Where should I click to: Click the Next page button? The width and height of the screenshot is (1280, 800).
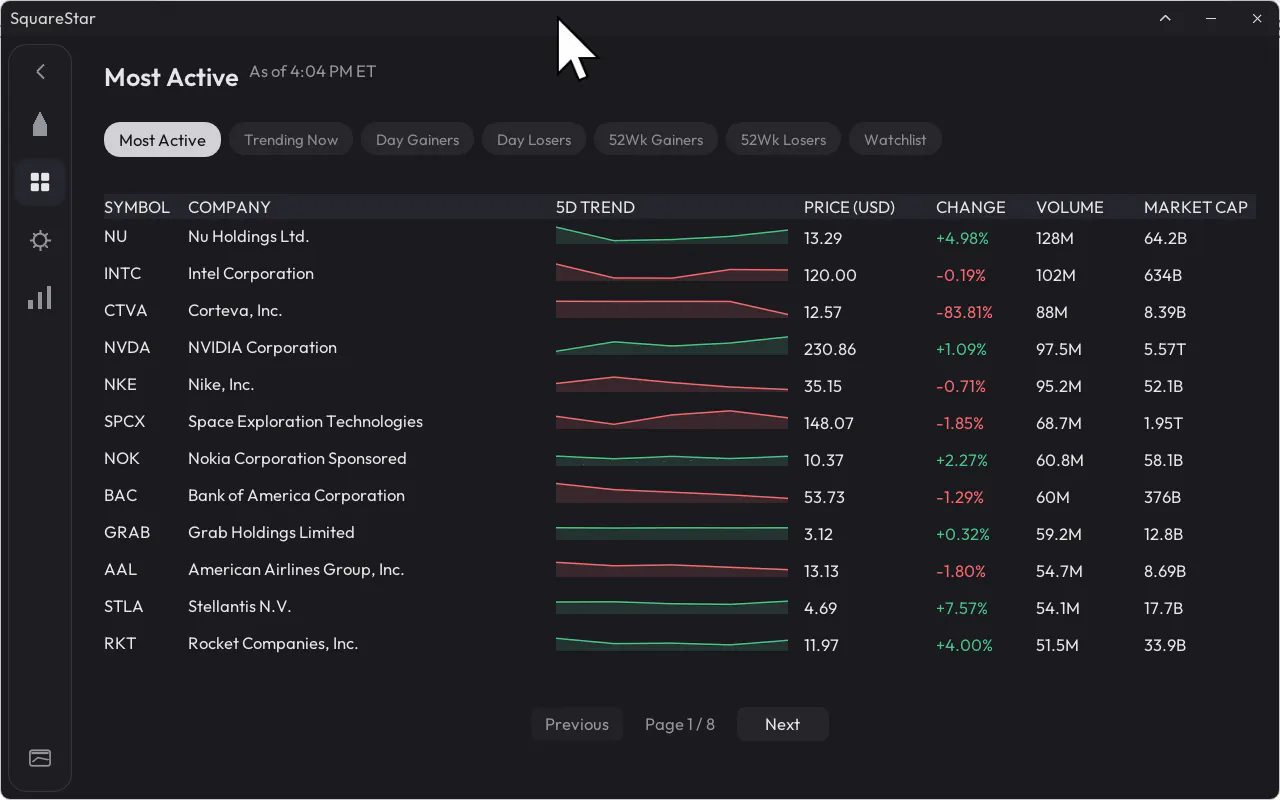point(782,724)
